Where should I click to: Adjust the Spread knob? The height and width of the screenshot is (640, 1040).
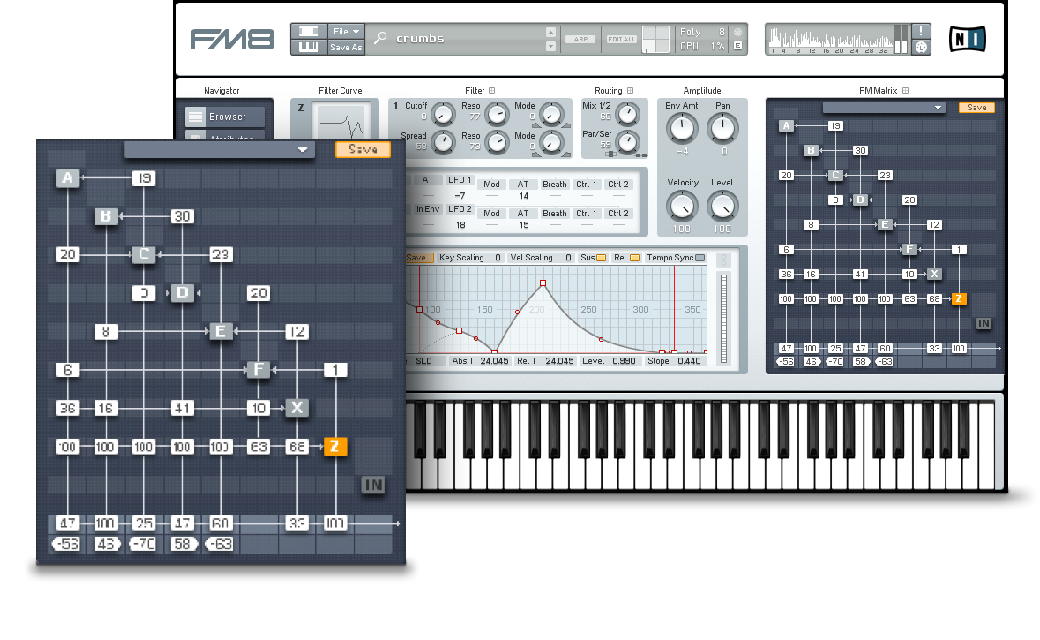click(x=443, y=142)
